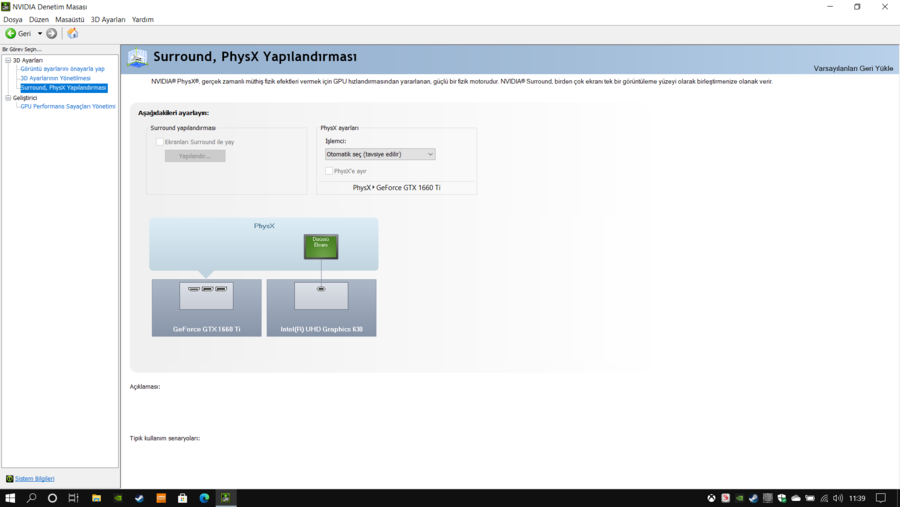Open the Back button history dropdown arrow
The image size is (900, 507).
click(40, 33)
